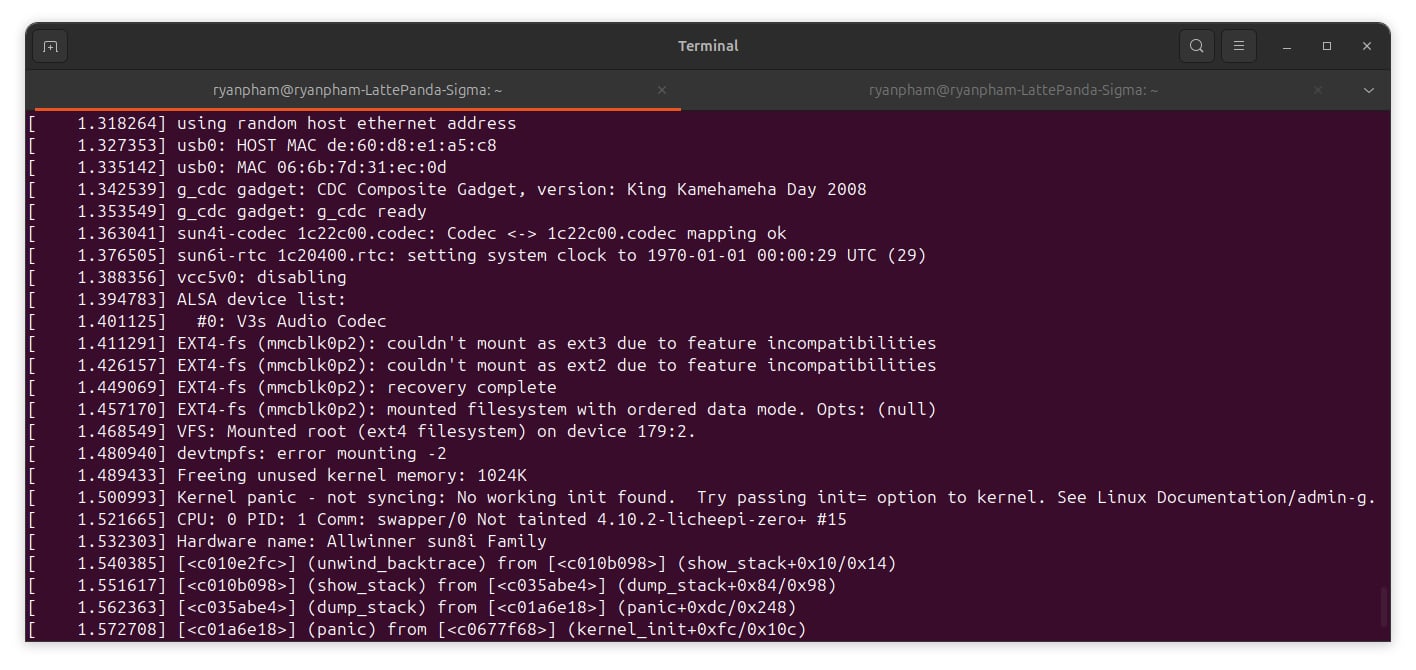Close the Terminal window

[1367, 46]
